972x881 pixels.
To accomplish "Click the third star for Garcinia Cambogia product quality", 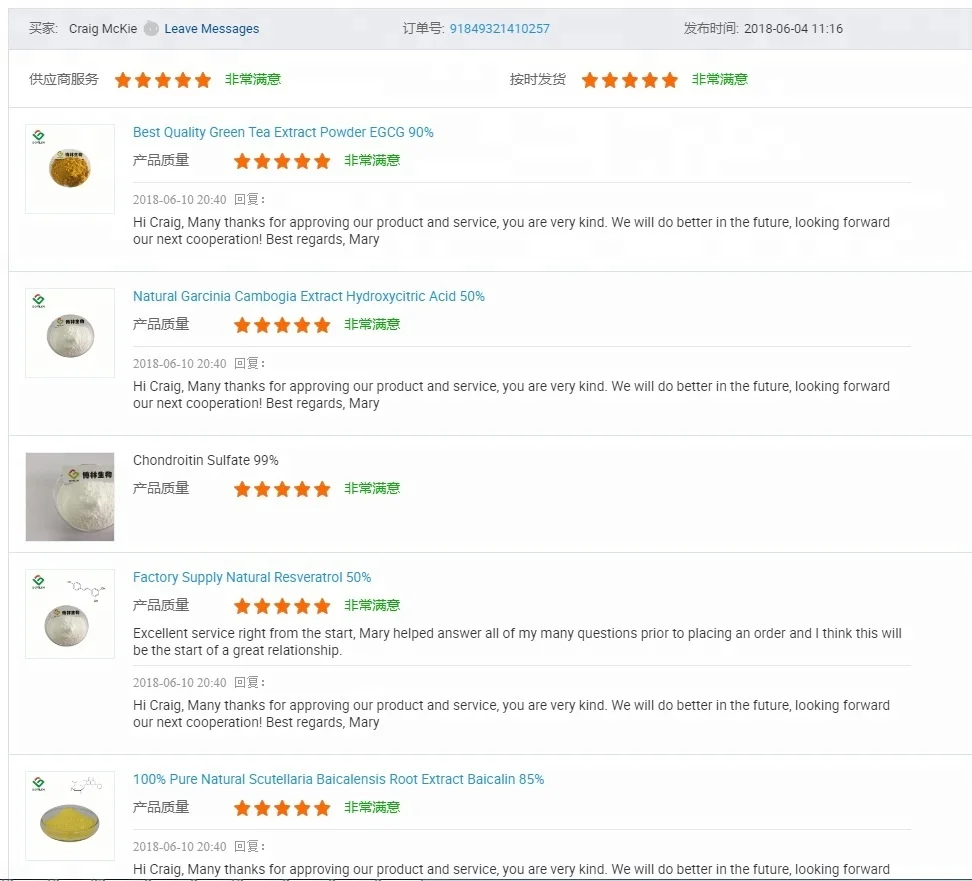I will (282, 324).
